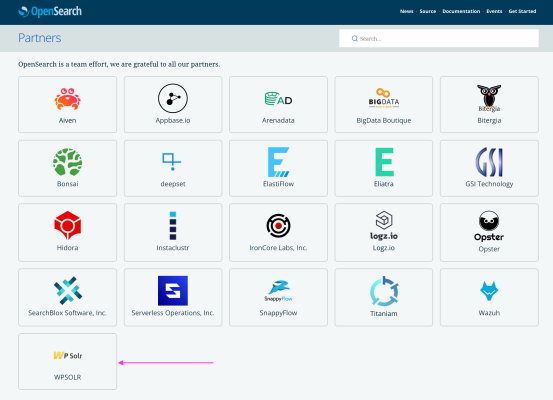This screenshot has width=553, height=400.
Task: Open the Documentation menu item
Action: 461,11
